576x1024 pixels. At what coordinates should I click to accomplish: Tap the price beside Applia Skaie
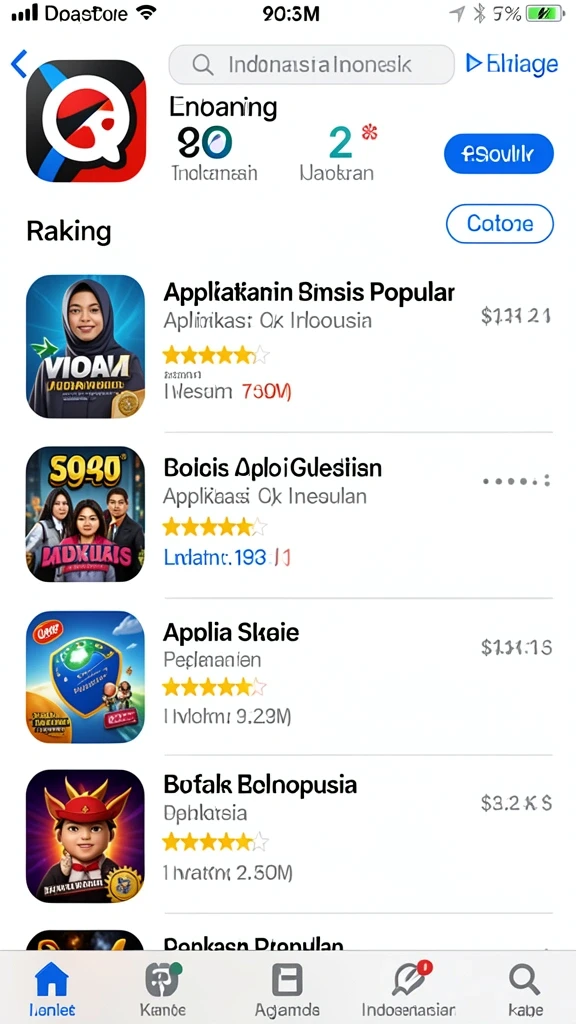click(517, 647)
